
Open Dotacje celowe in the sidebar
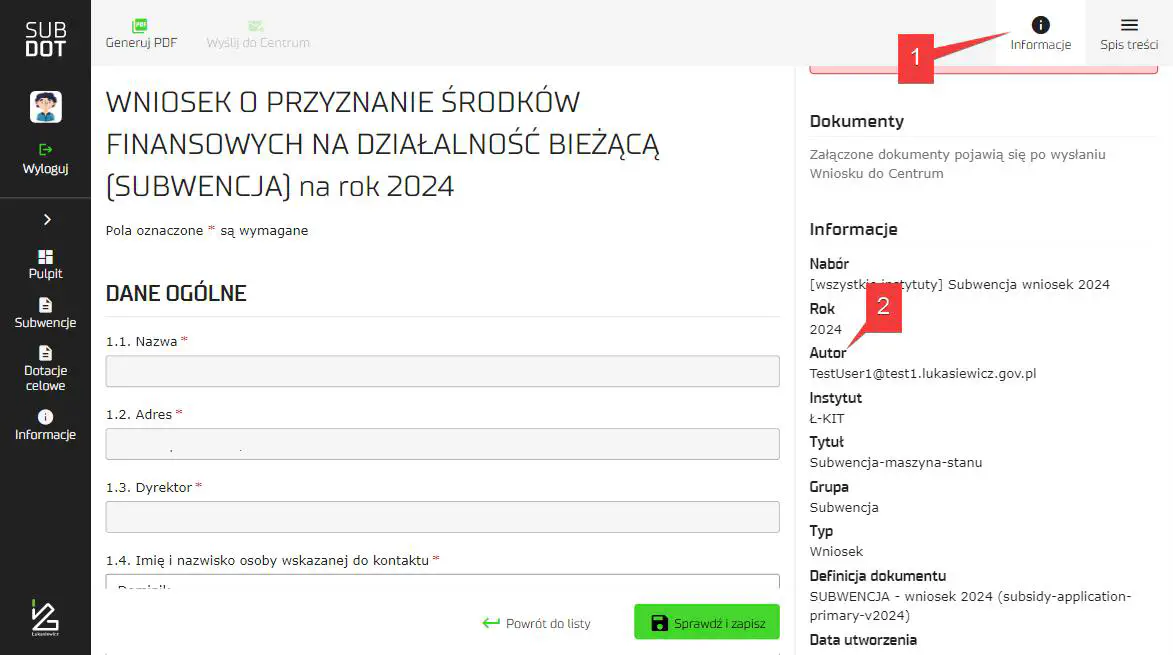pos(45,368)
